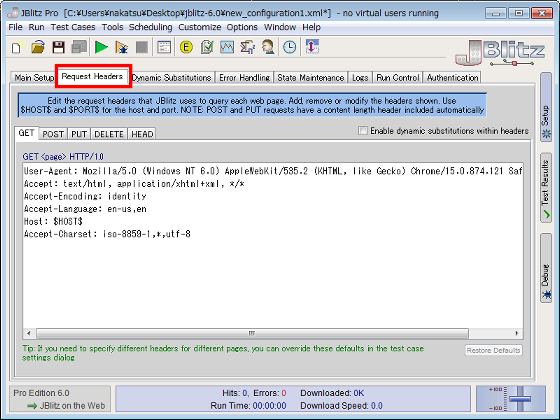Open the Debug side panel

pyautogui.click(x=546, y=268)
